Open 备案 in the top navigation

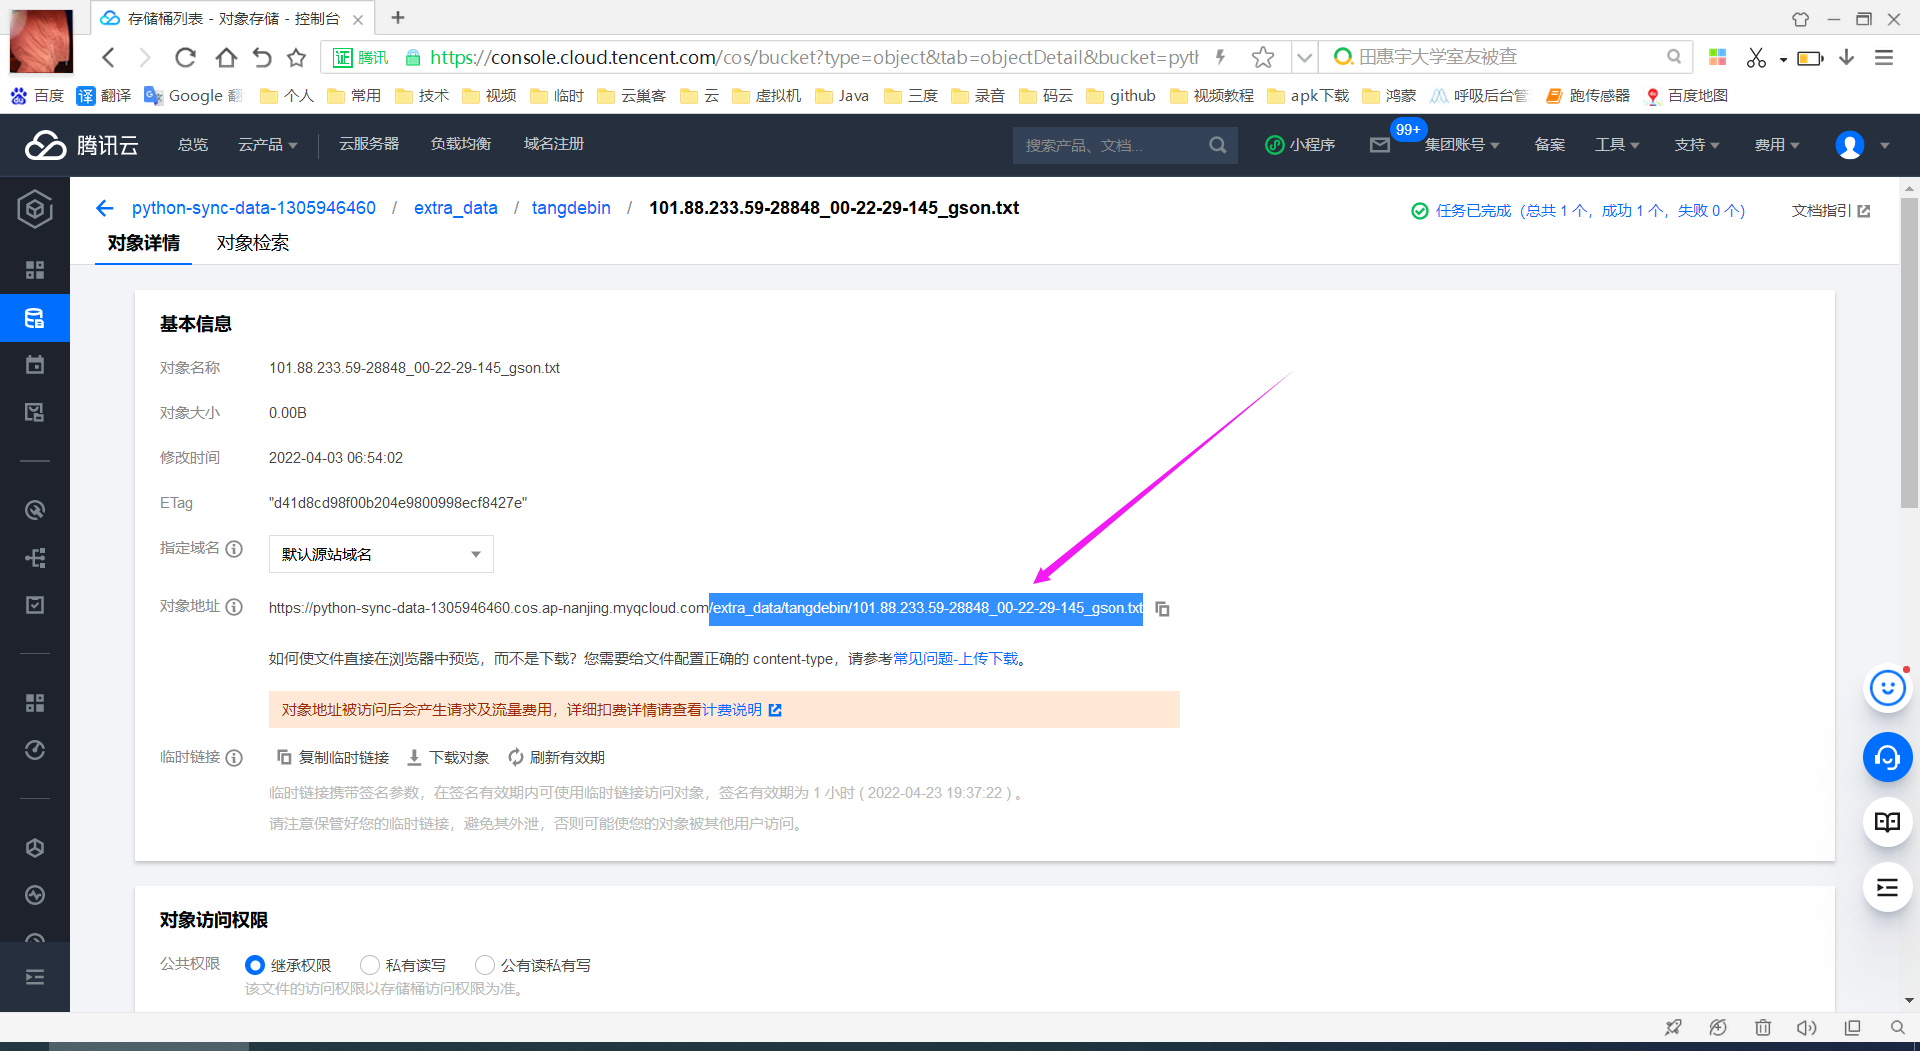(1550, 145)
